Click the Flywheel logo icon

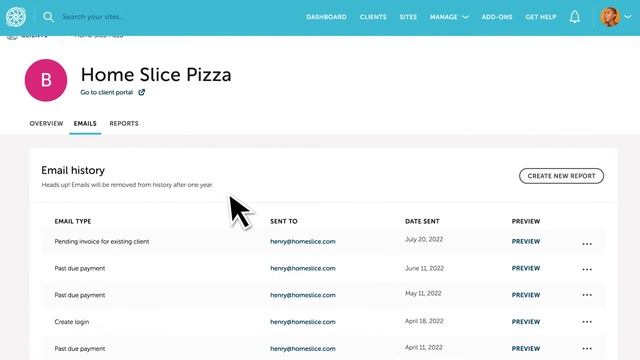point(16,17)
